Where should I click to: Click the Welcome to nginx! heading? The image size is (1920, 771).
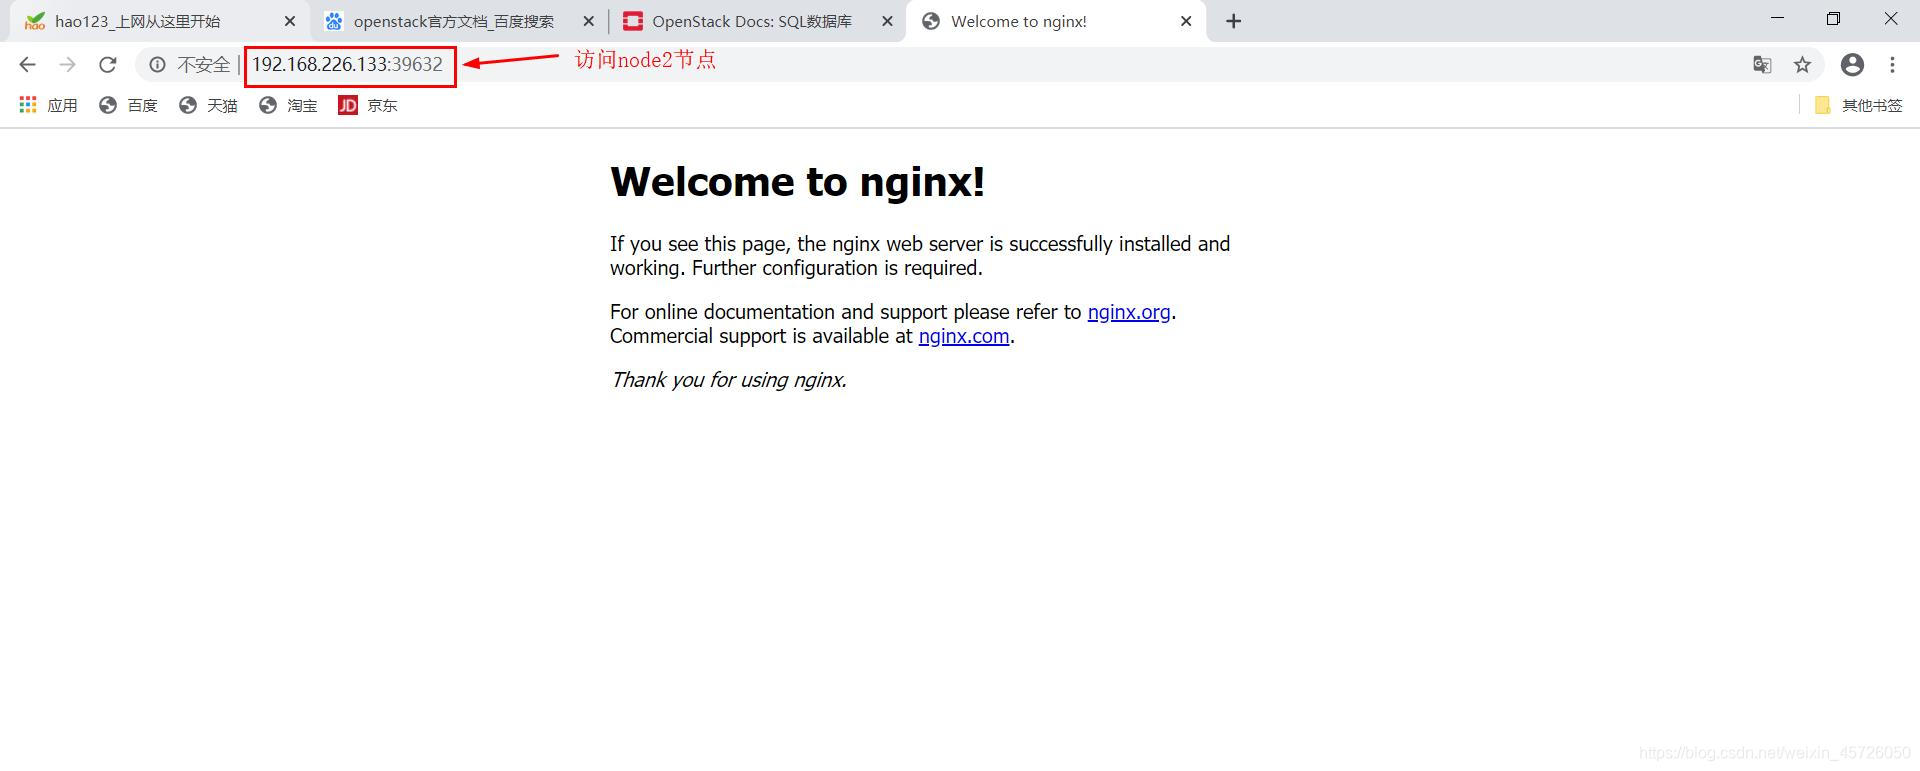click(797, 182)
